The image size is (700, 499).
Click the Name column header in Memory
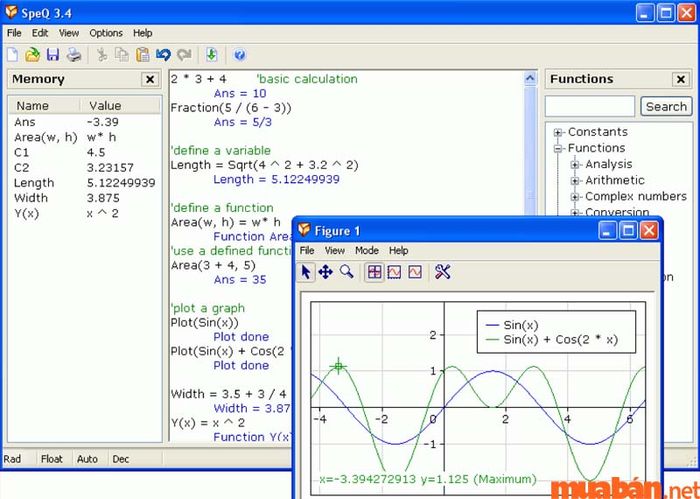45,106
